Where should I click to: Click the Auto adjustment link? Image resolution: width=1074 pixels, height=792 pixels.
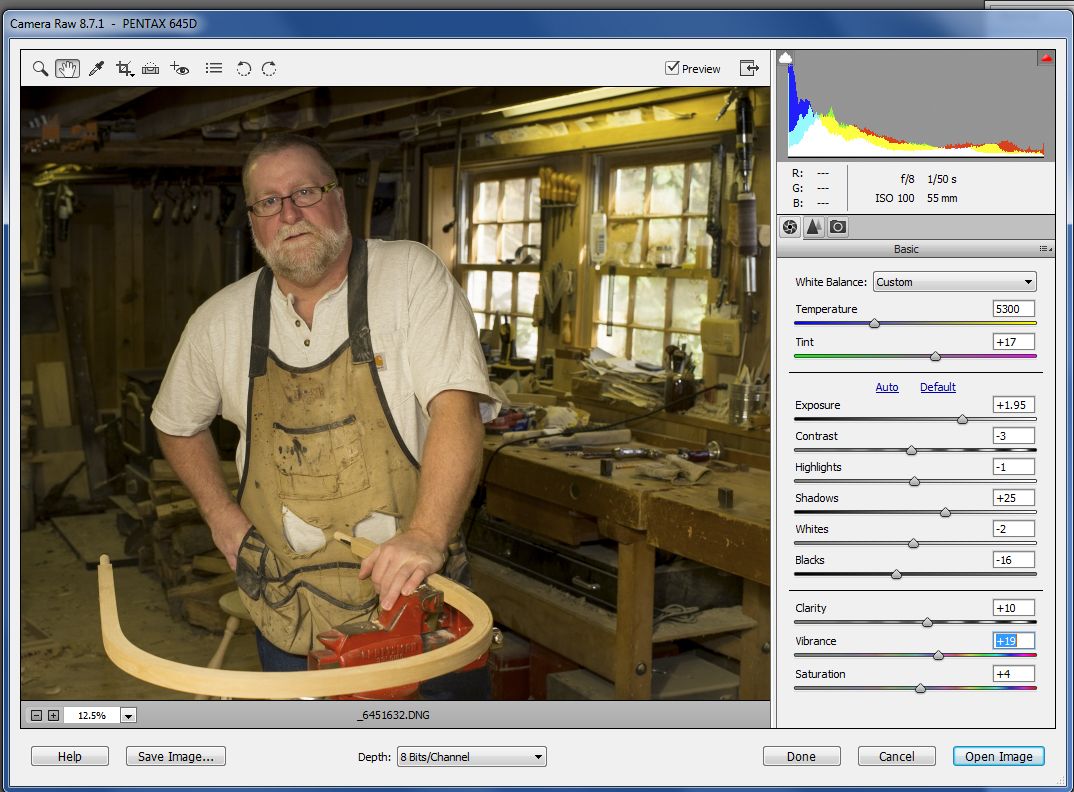coord(887,387)
